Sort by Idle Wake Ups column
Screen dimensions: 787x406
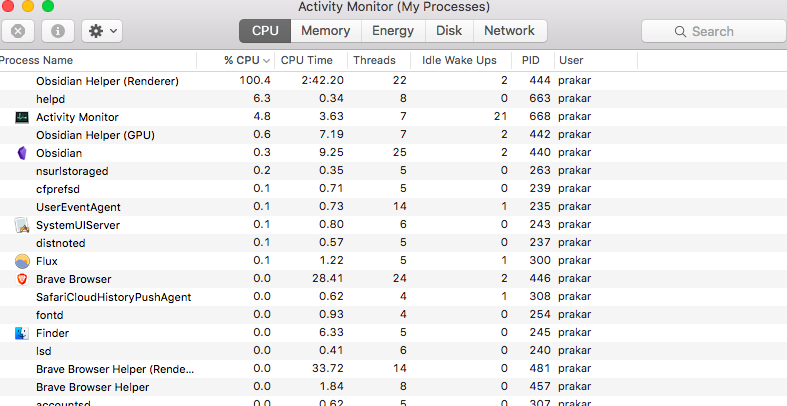click(x=459, y=60)
